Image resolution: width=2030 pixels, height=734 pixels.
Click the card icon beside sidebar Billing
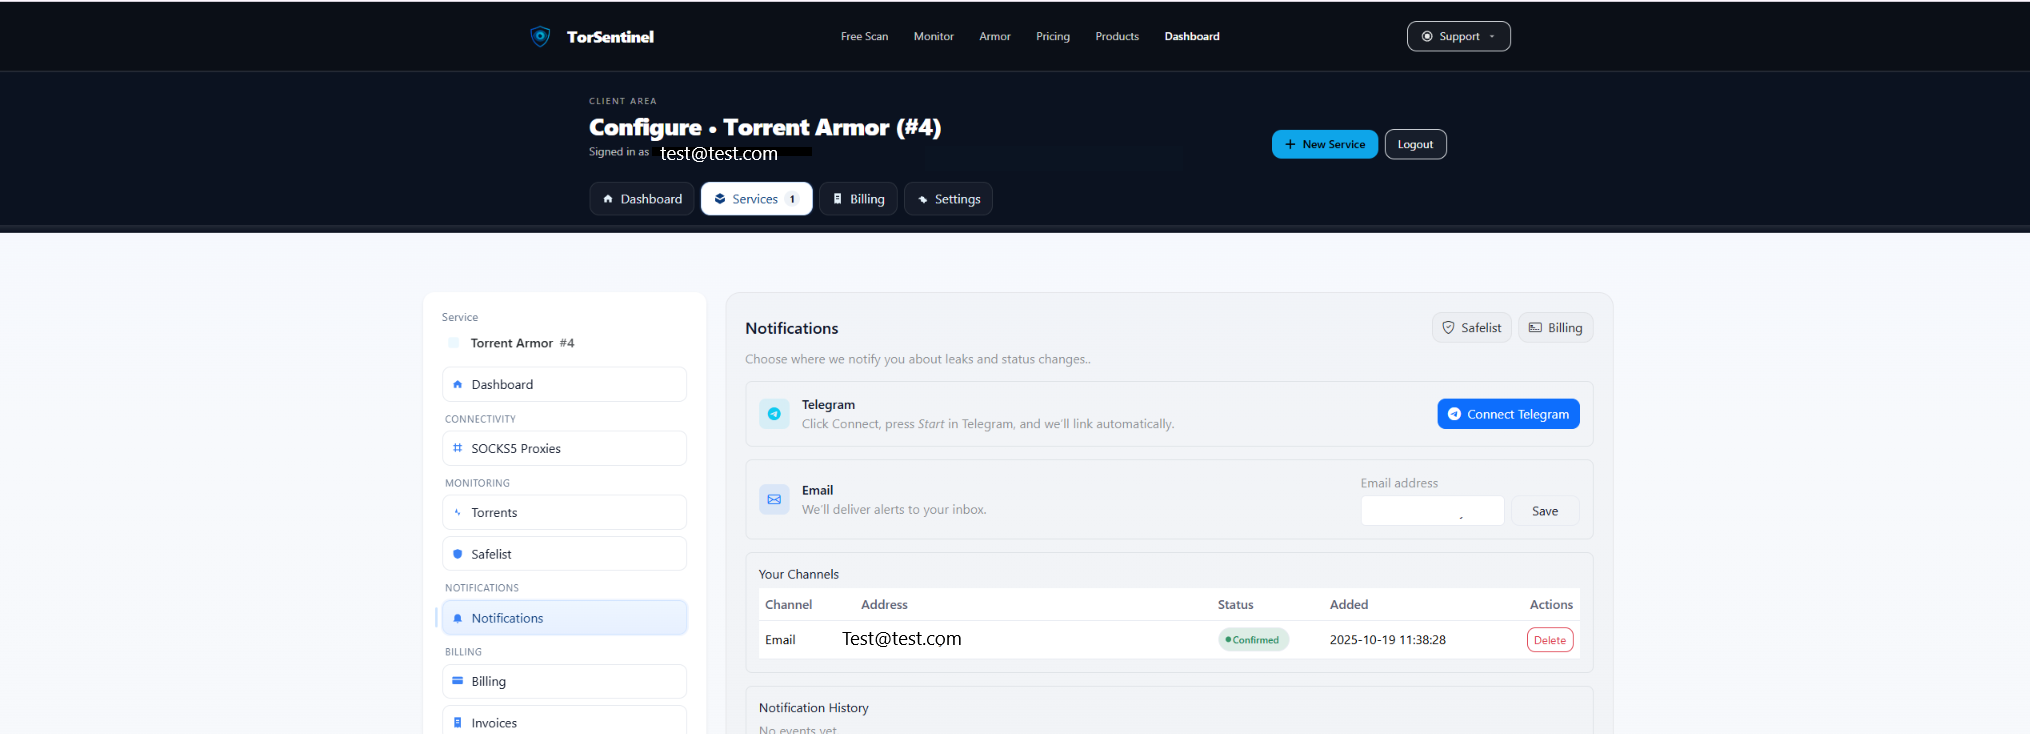[x=458, y=681]
